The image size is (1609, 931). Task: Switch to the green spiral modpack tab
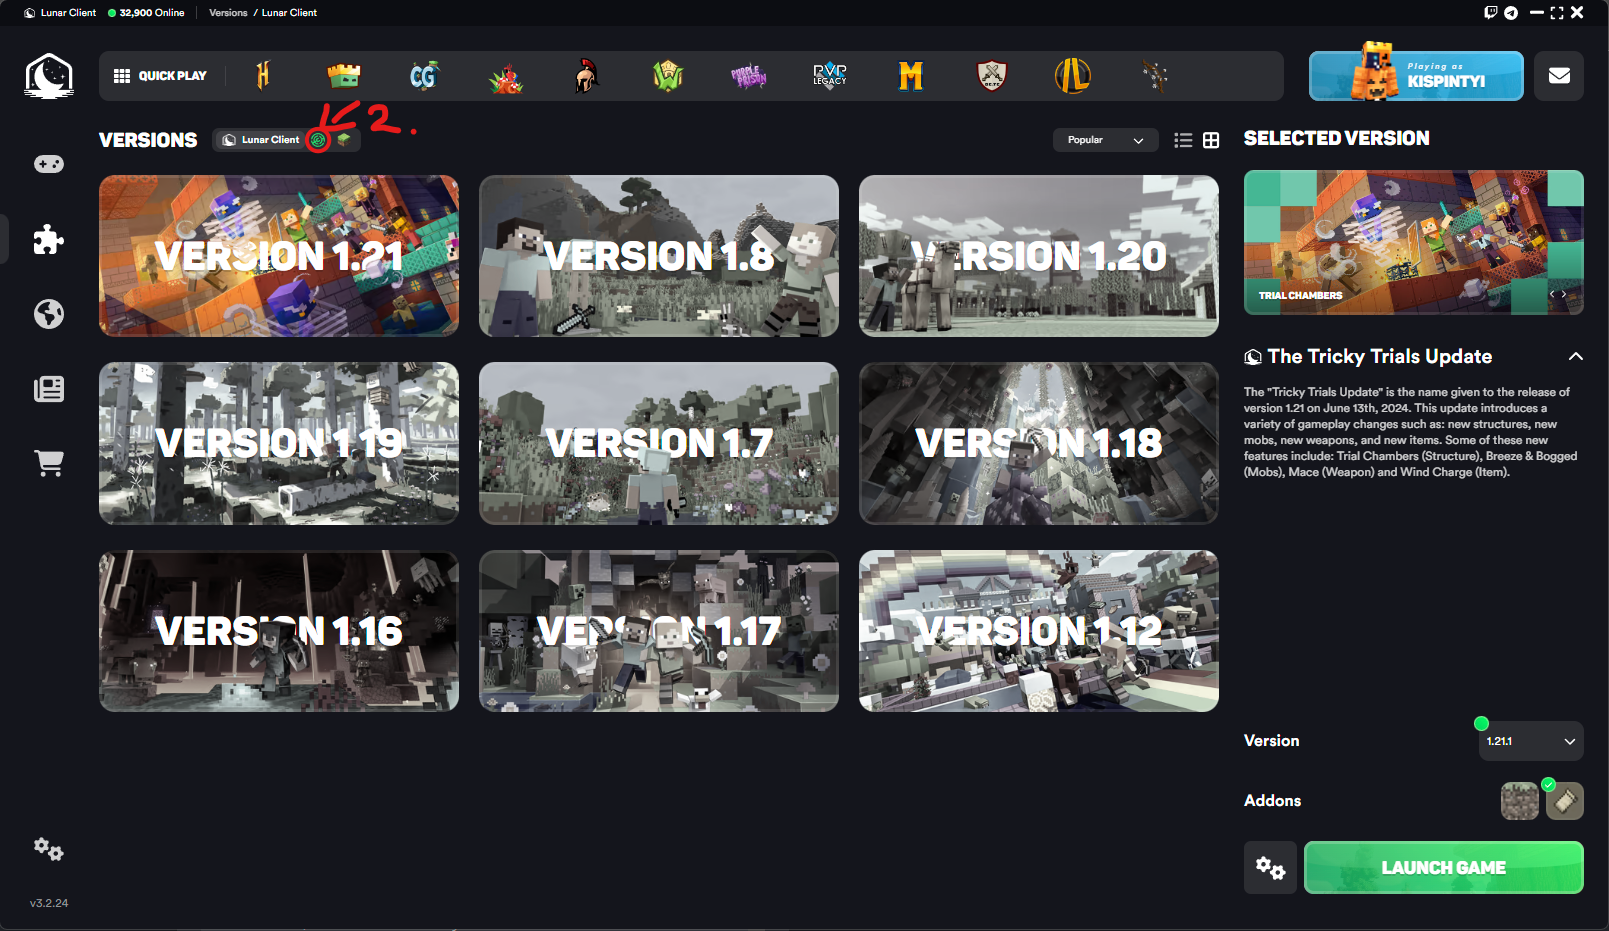(318, 140)
